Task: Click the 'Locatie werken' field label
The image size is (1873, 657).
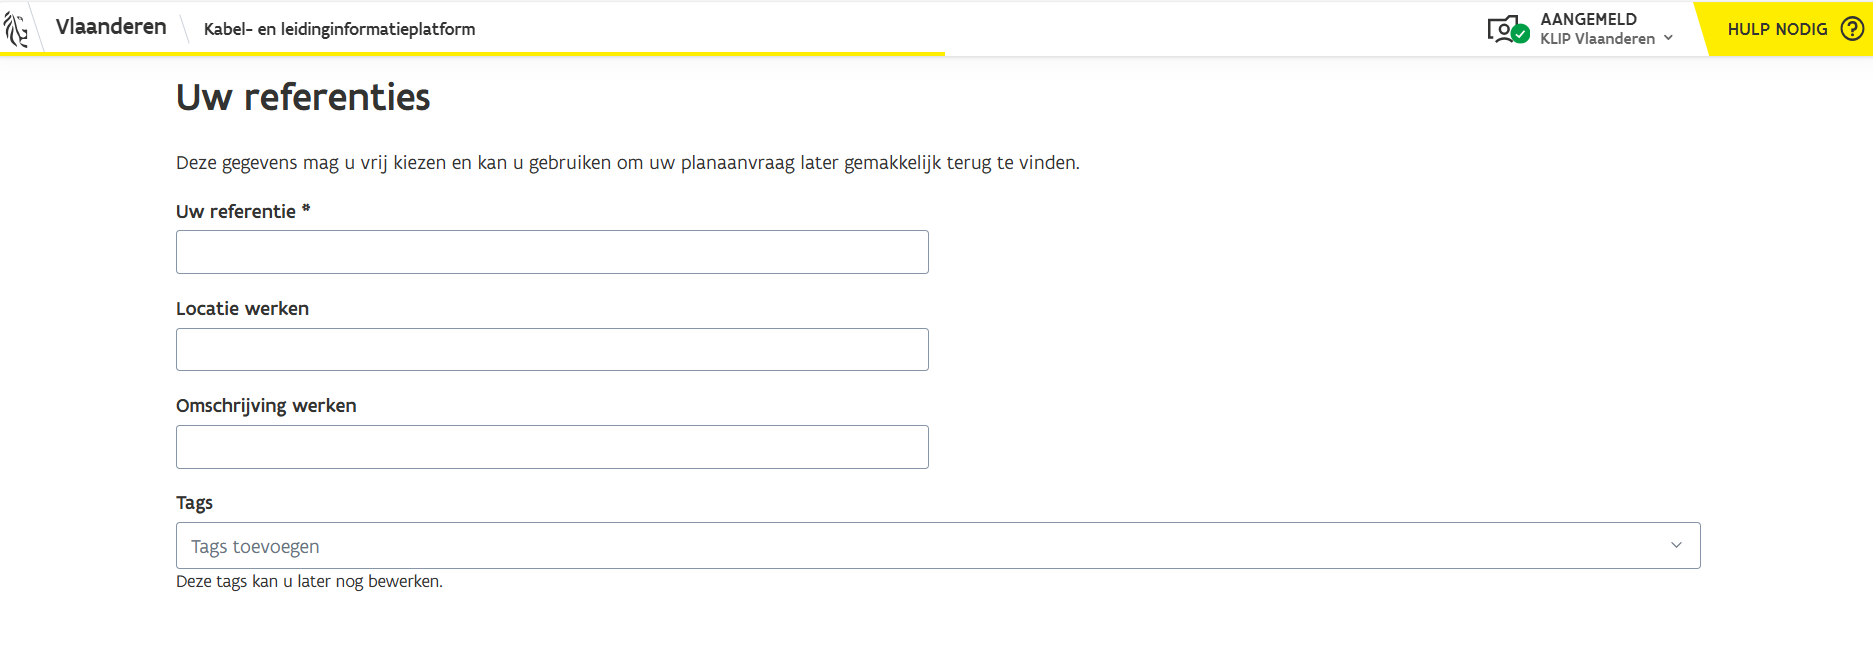Action: tap(242, 309)
